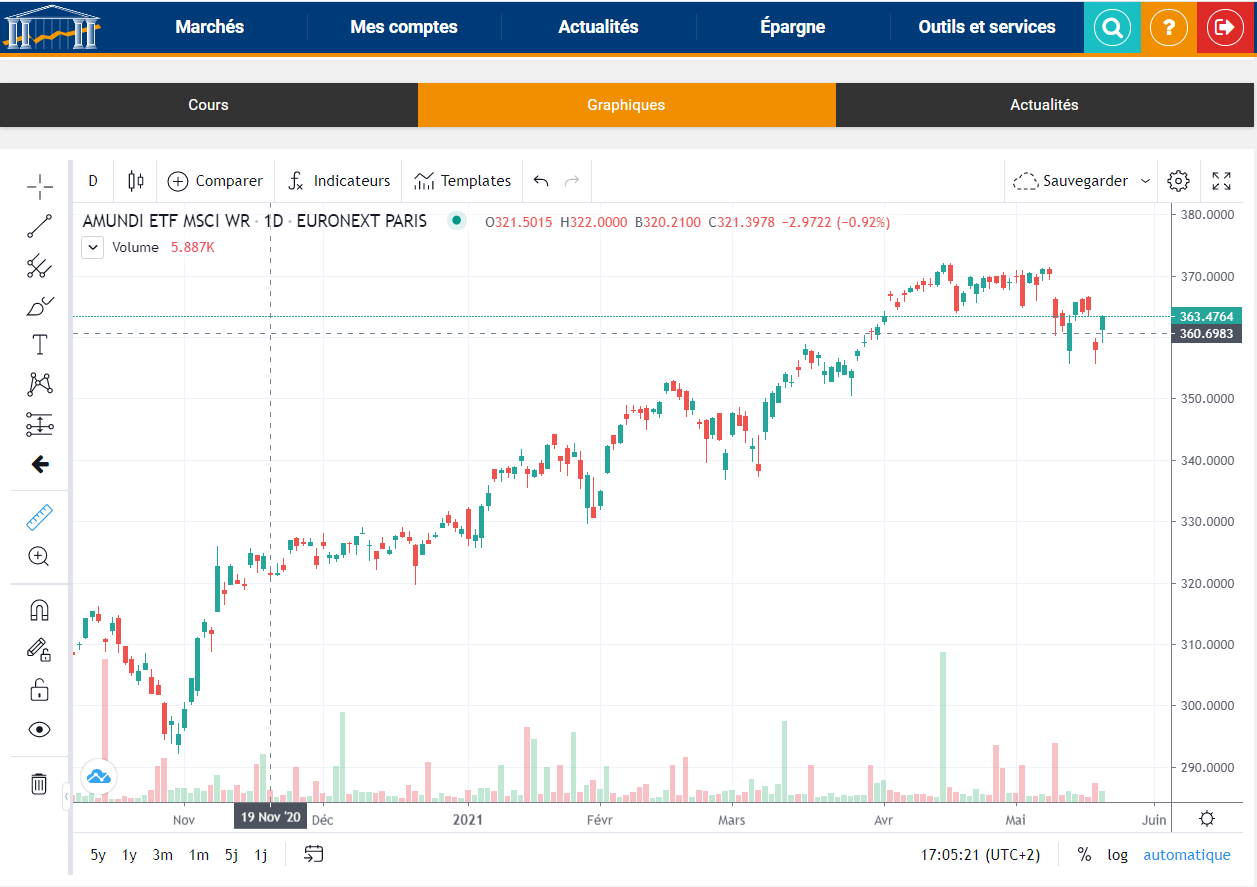Open help question mark button
Screen dimensions: 1257x887
pos(1169,27)
